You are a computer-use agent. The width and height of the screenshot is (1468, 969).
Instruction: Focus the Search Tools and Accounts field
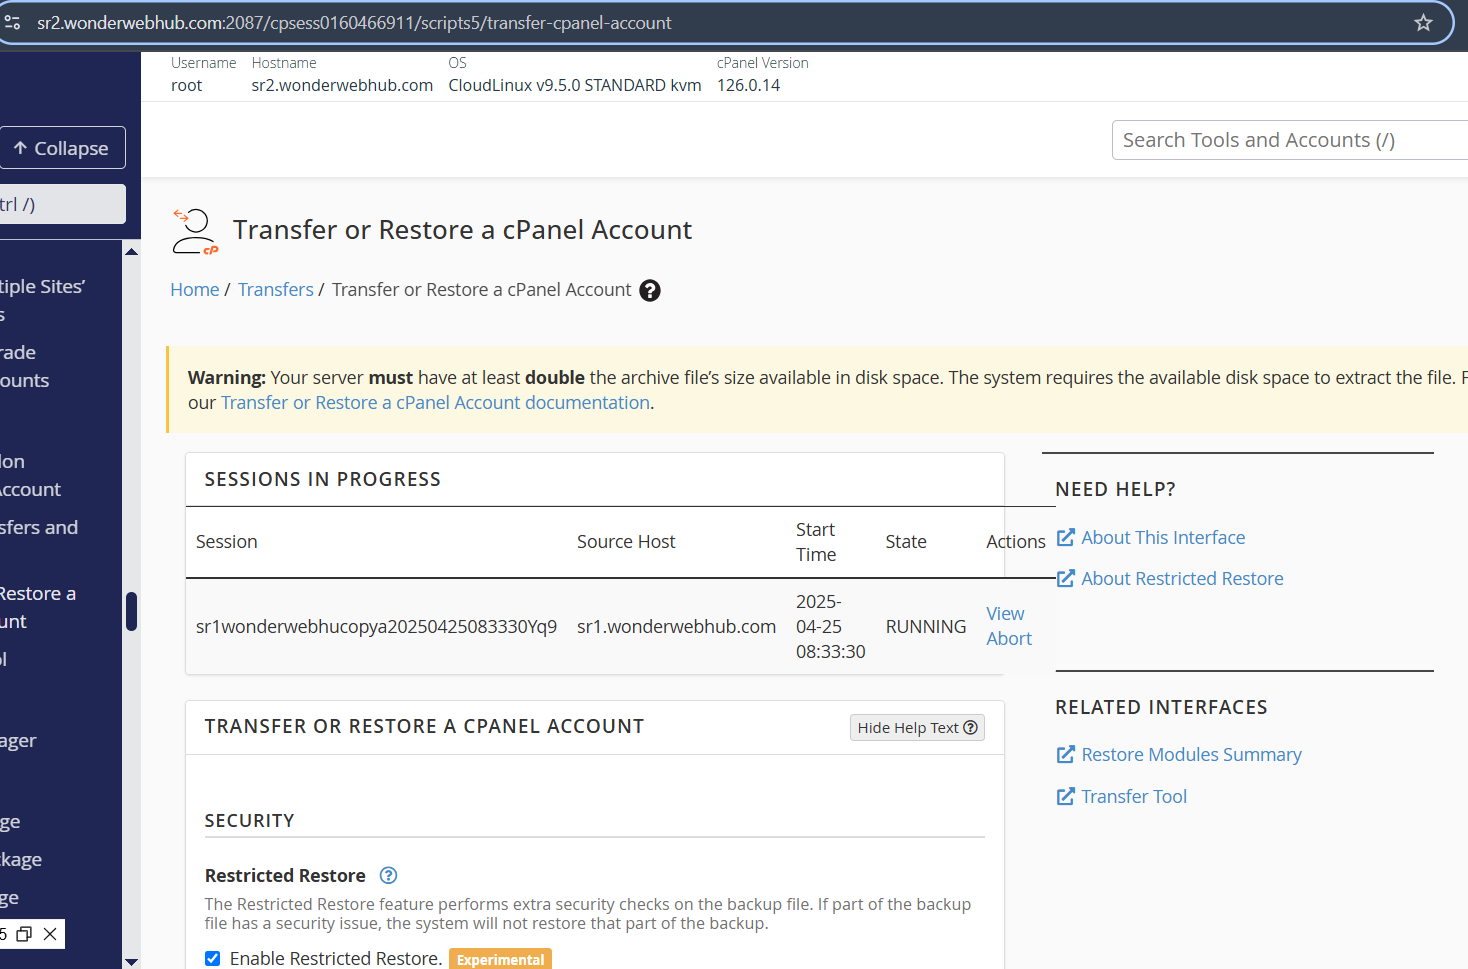pyautogui.click(x=1290, y=140)
